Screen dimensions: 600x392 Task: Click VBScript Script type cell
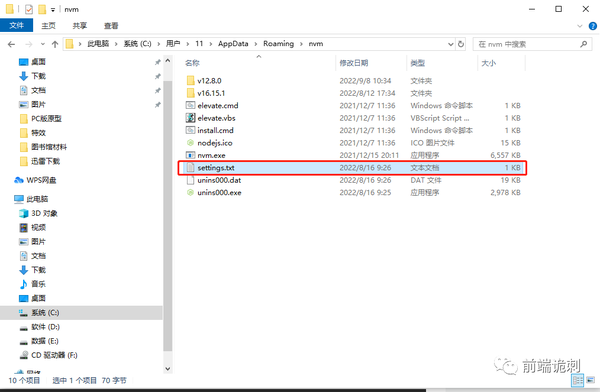[440, 118]
